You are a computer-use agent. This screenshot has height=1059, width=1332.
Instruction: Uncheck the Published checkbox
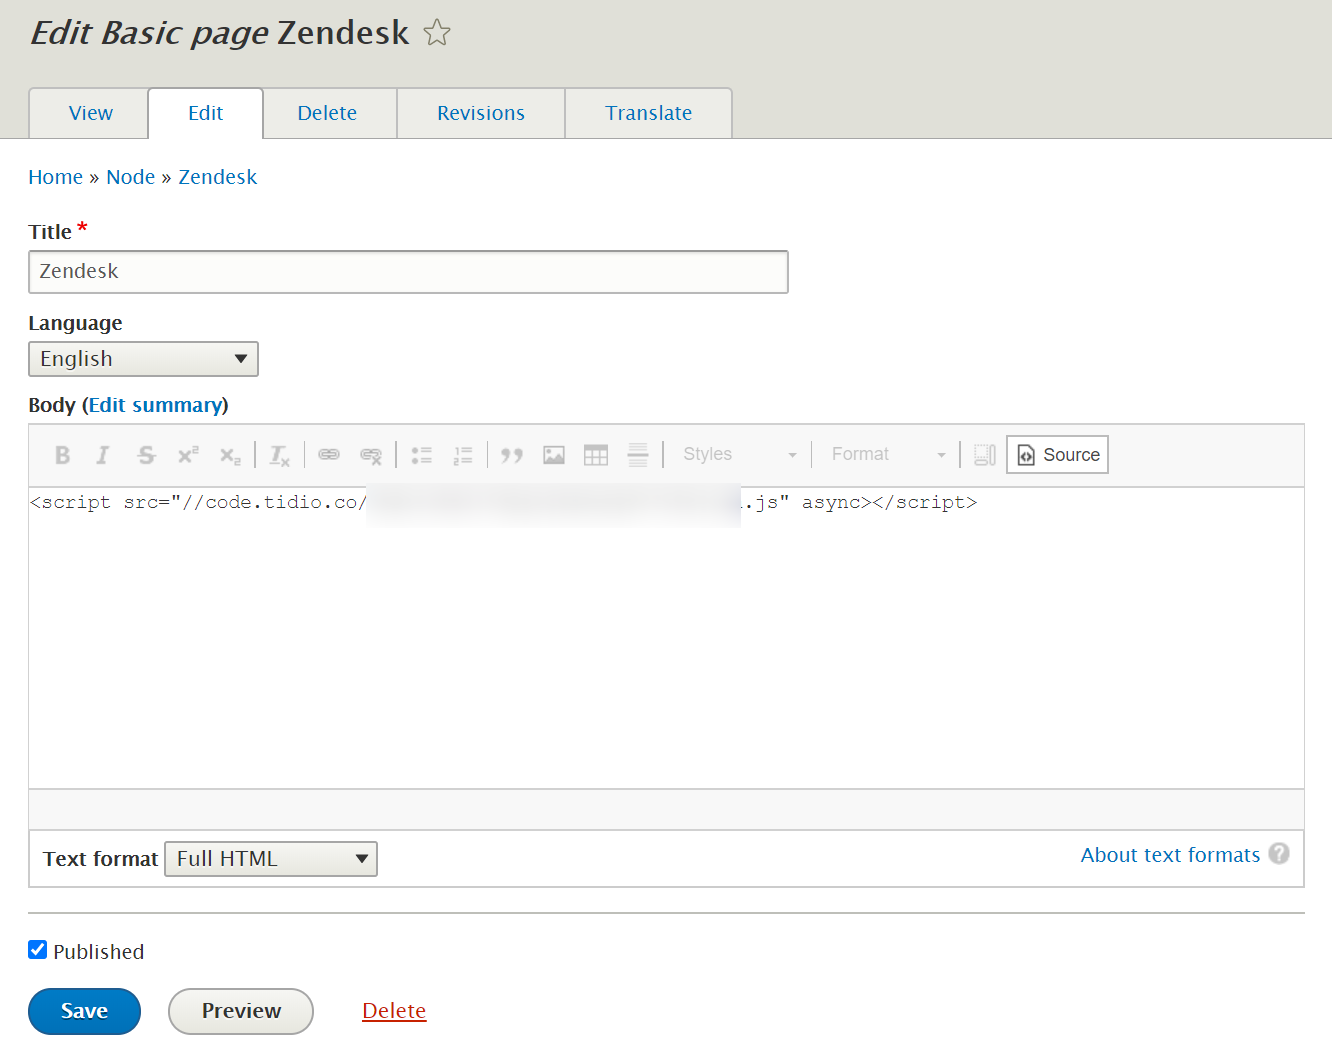[x=38, y=950]
